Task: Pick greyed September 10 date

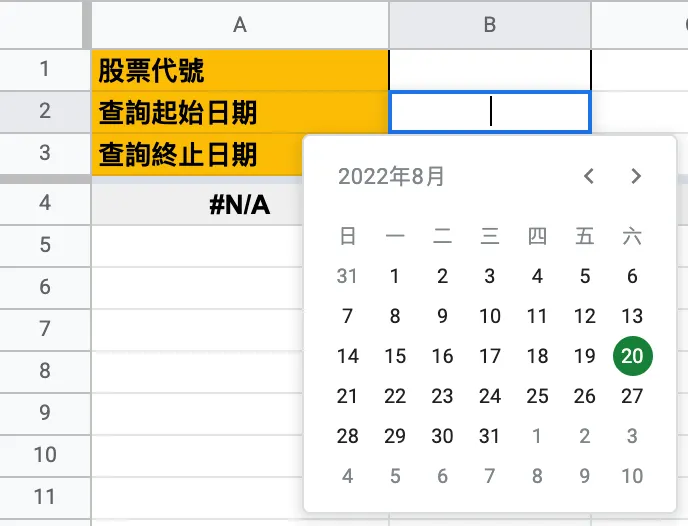Action: point(632,476)
